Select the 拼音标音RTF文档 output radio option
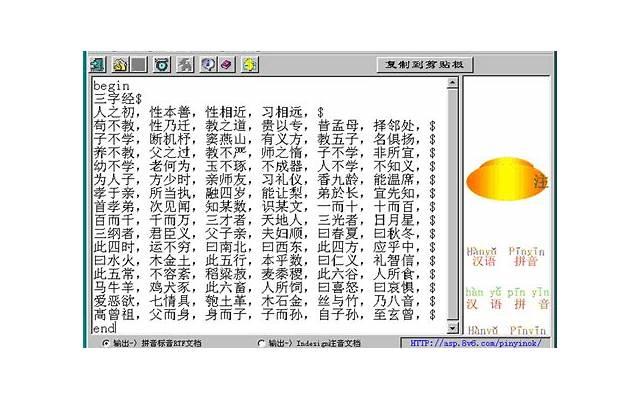This screenshot has height=400, width=640. click(106, 343)
